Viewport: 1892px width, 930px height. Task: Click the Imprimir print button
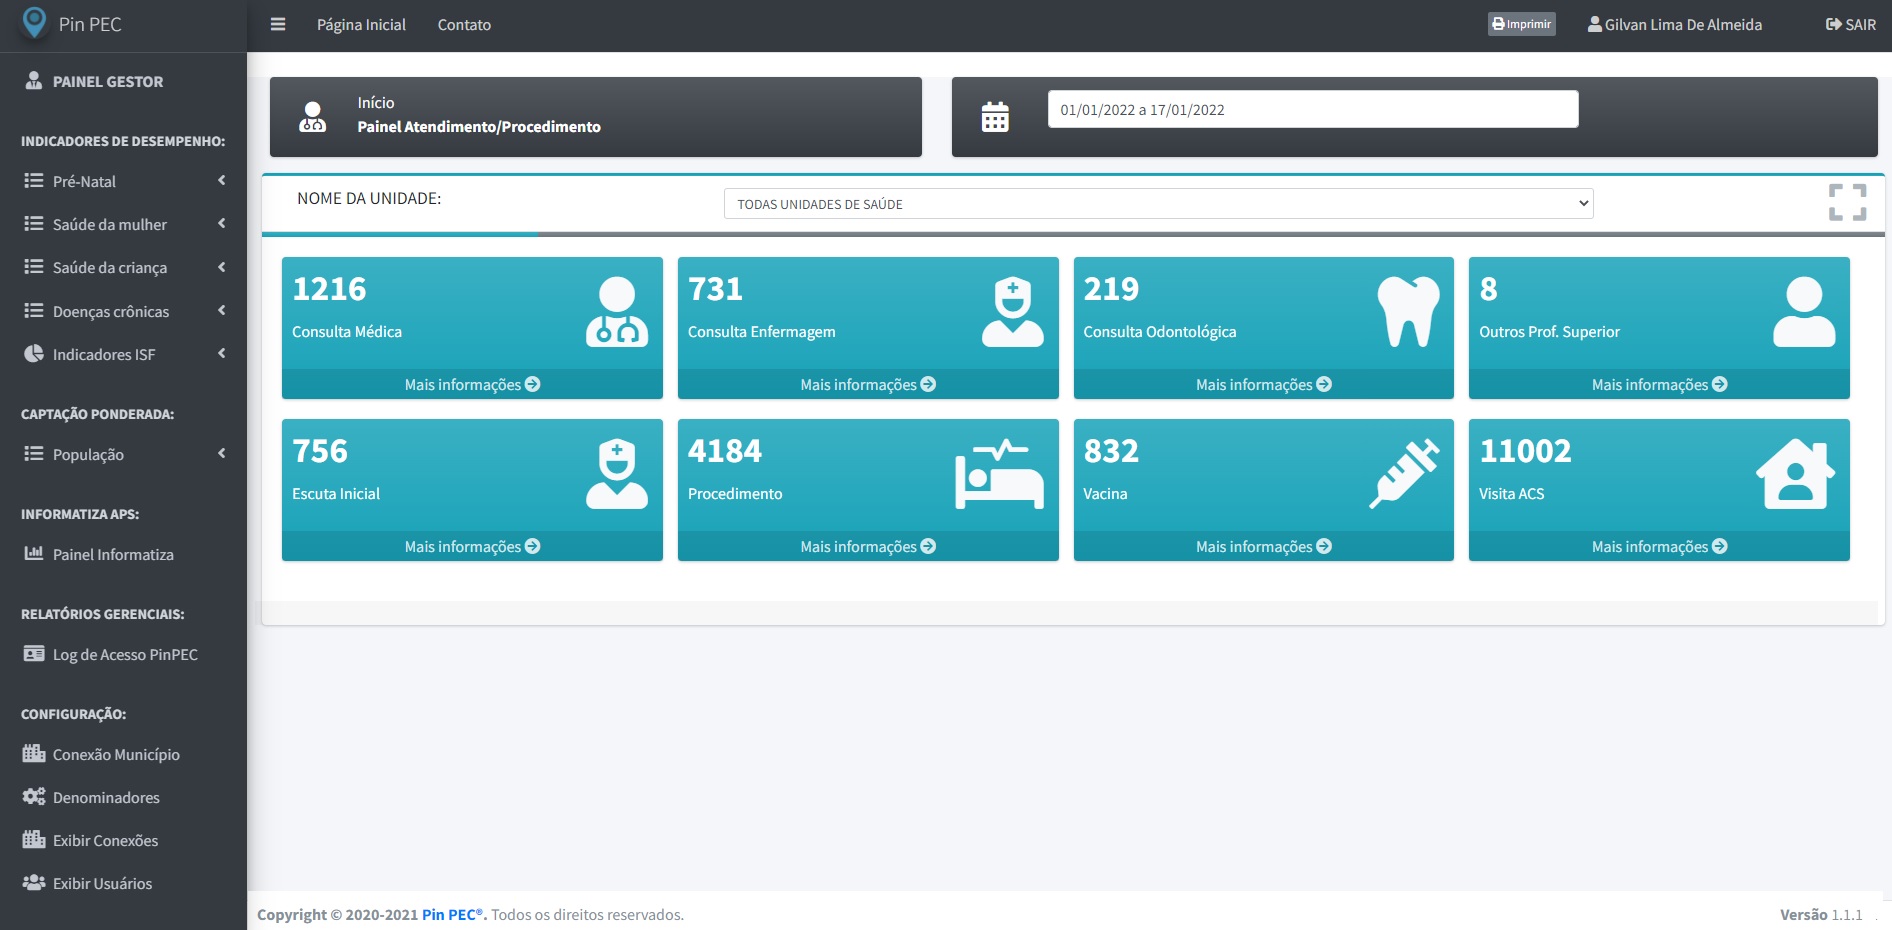[1521, 24]
